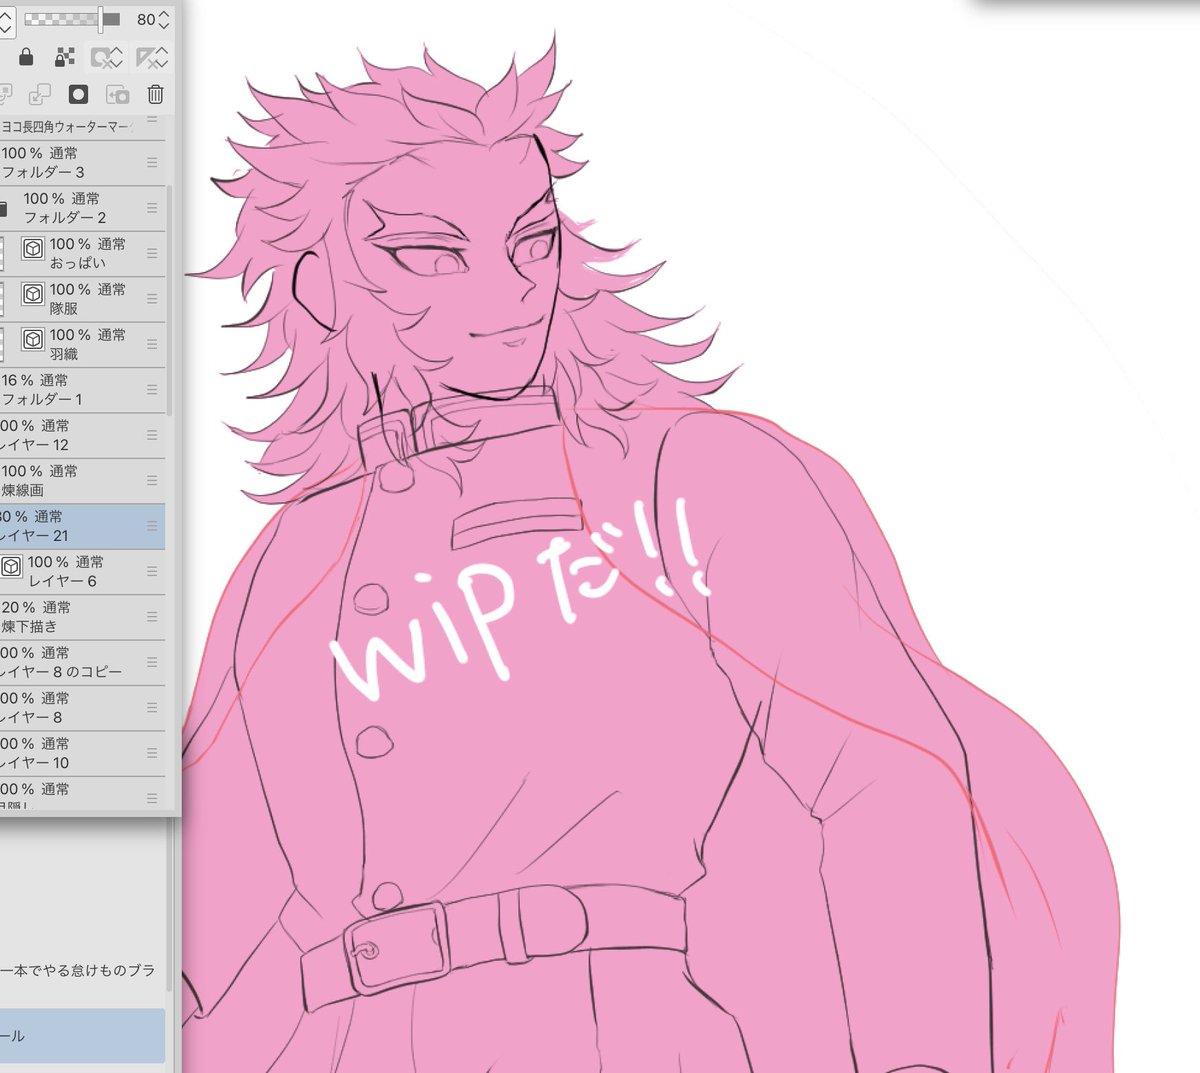Select the 隊服 layer row
The height and width of the screenshot is (1073, 1200).
[82, 299]
